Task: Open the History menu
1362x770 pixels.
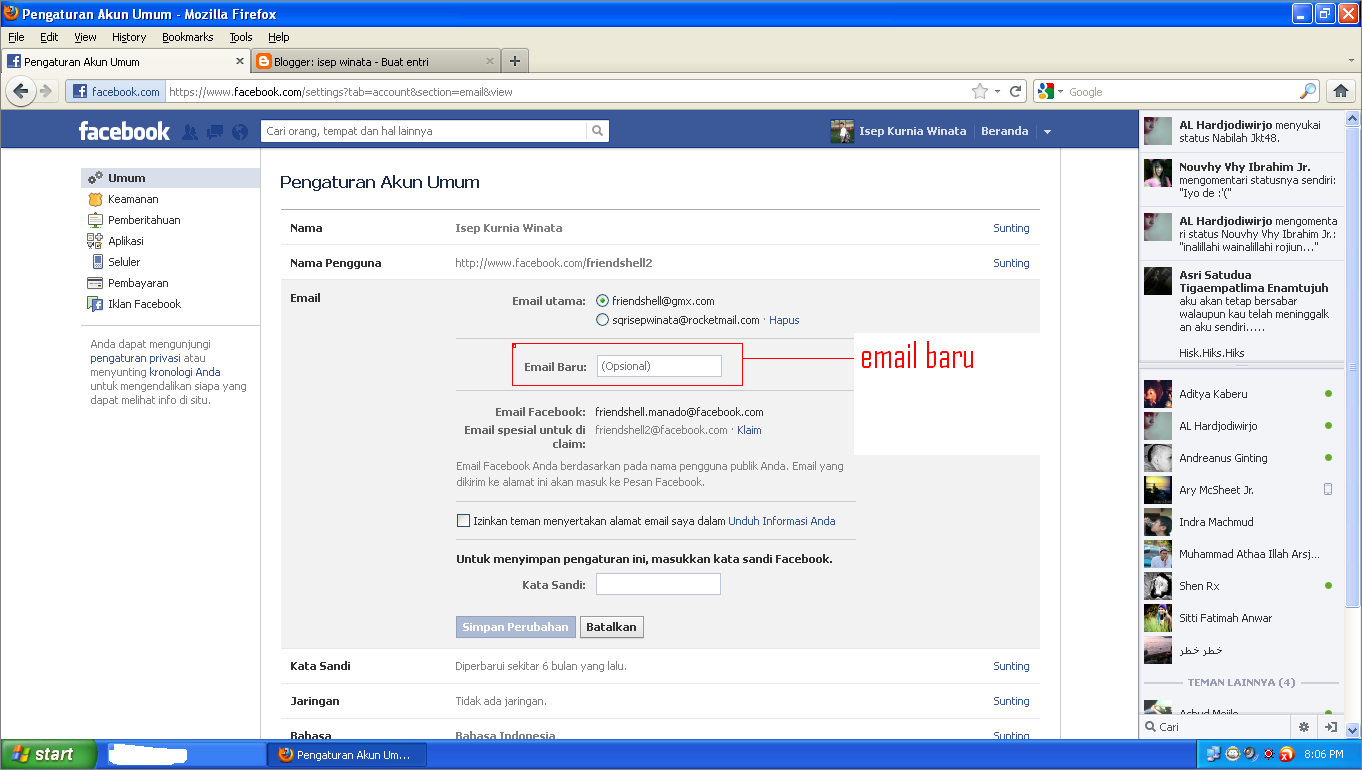Action: (x=129, y=37)
